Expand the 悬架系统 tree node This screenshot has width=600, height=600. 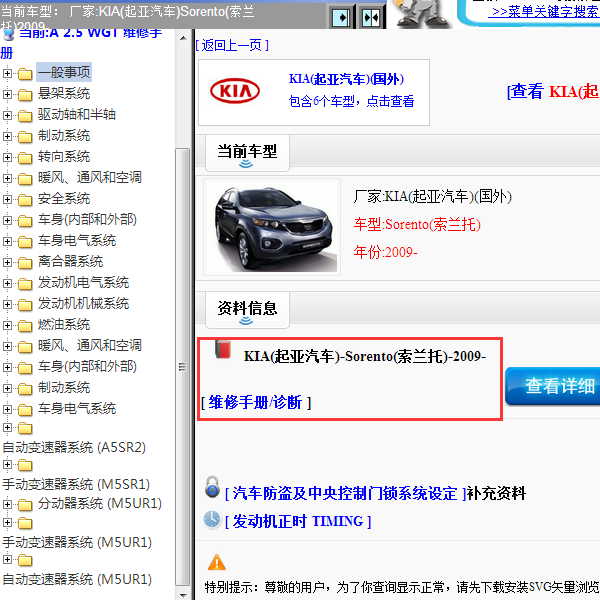[x=7, y=94]
